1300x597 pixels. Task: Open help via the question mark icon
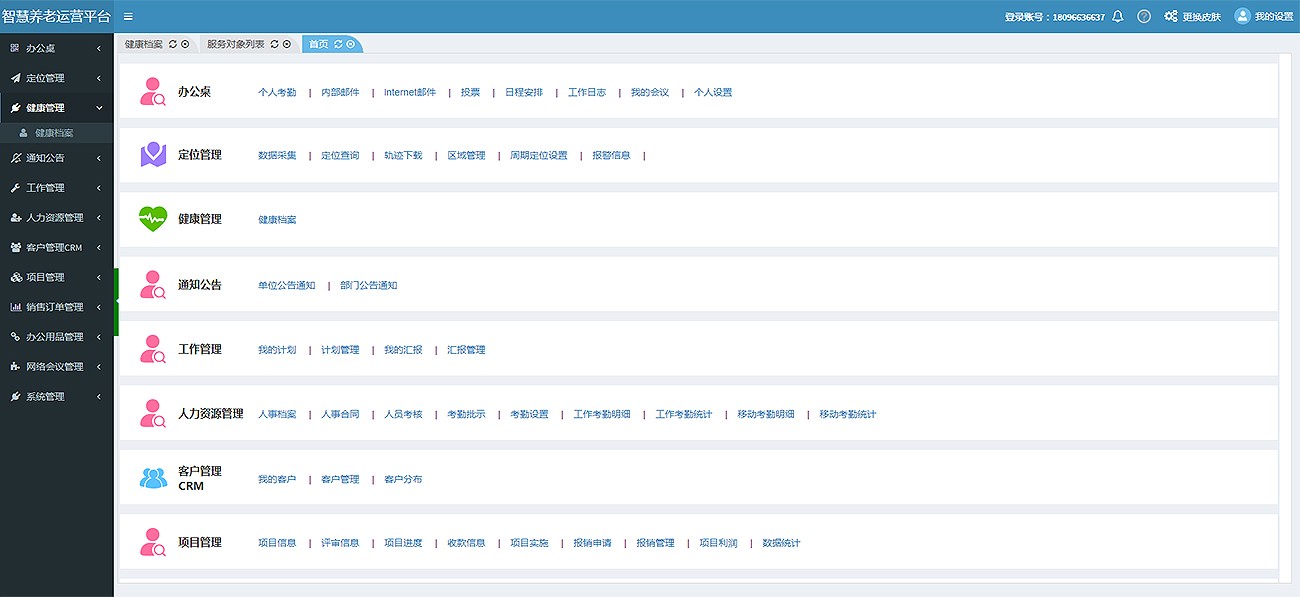click(1144, 16)
